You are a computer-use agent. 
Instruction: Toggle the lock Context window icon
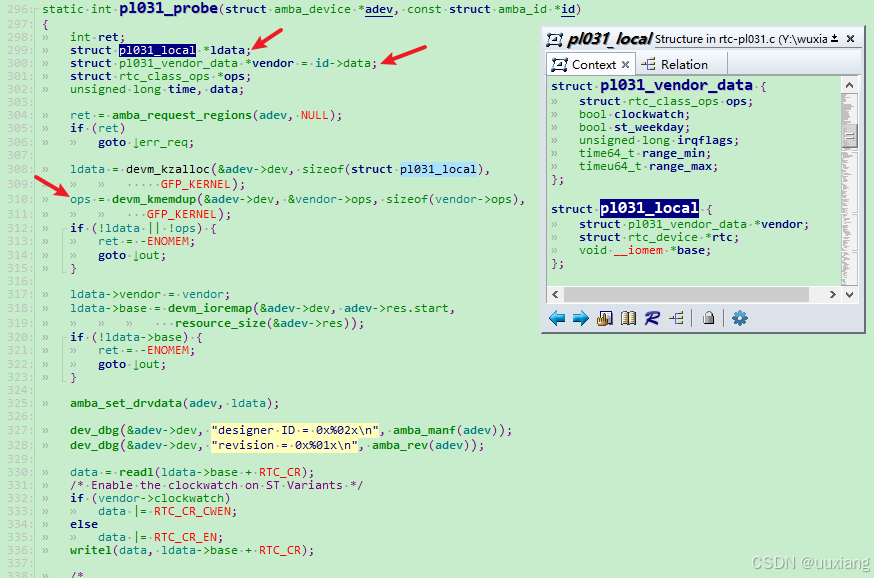point(708,318)
